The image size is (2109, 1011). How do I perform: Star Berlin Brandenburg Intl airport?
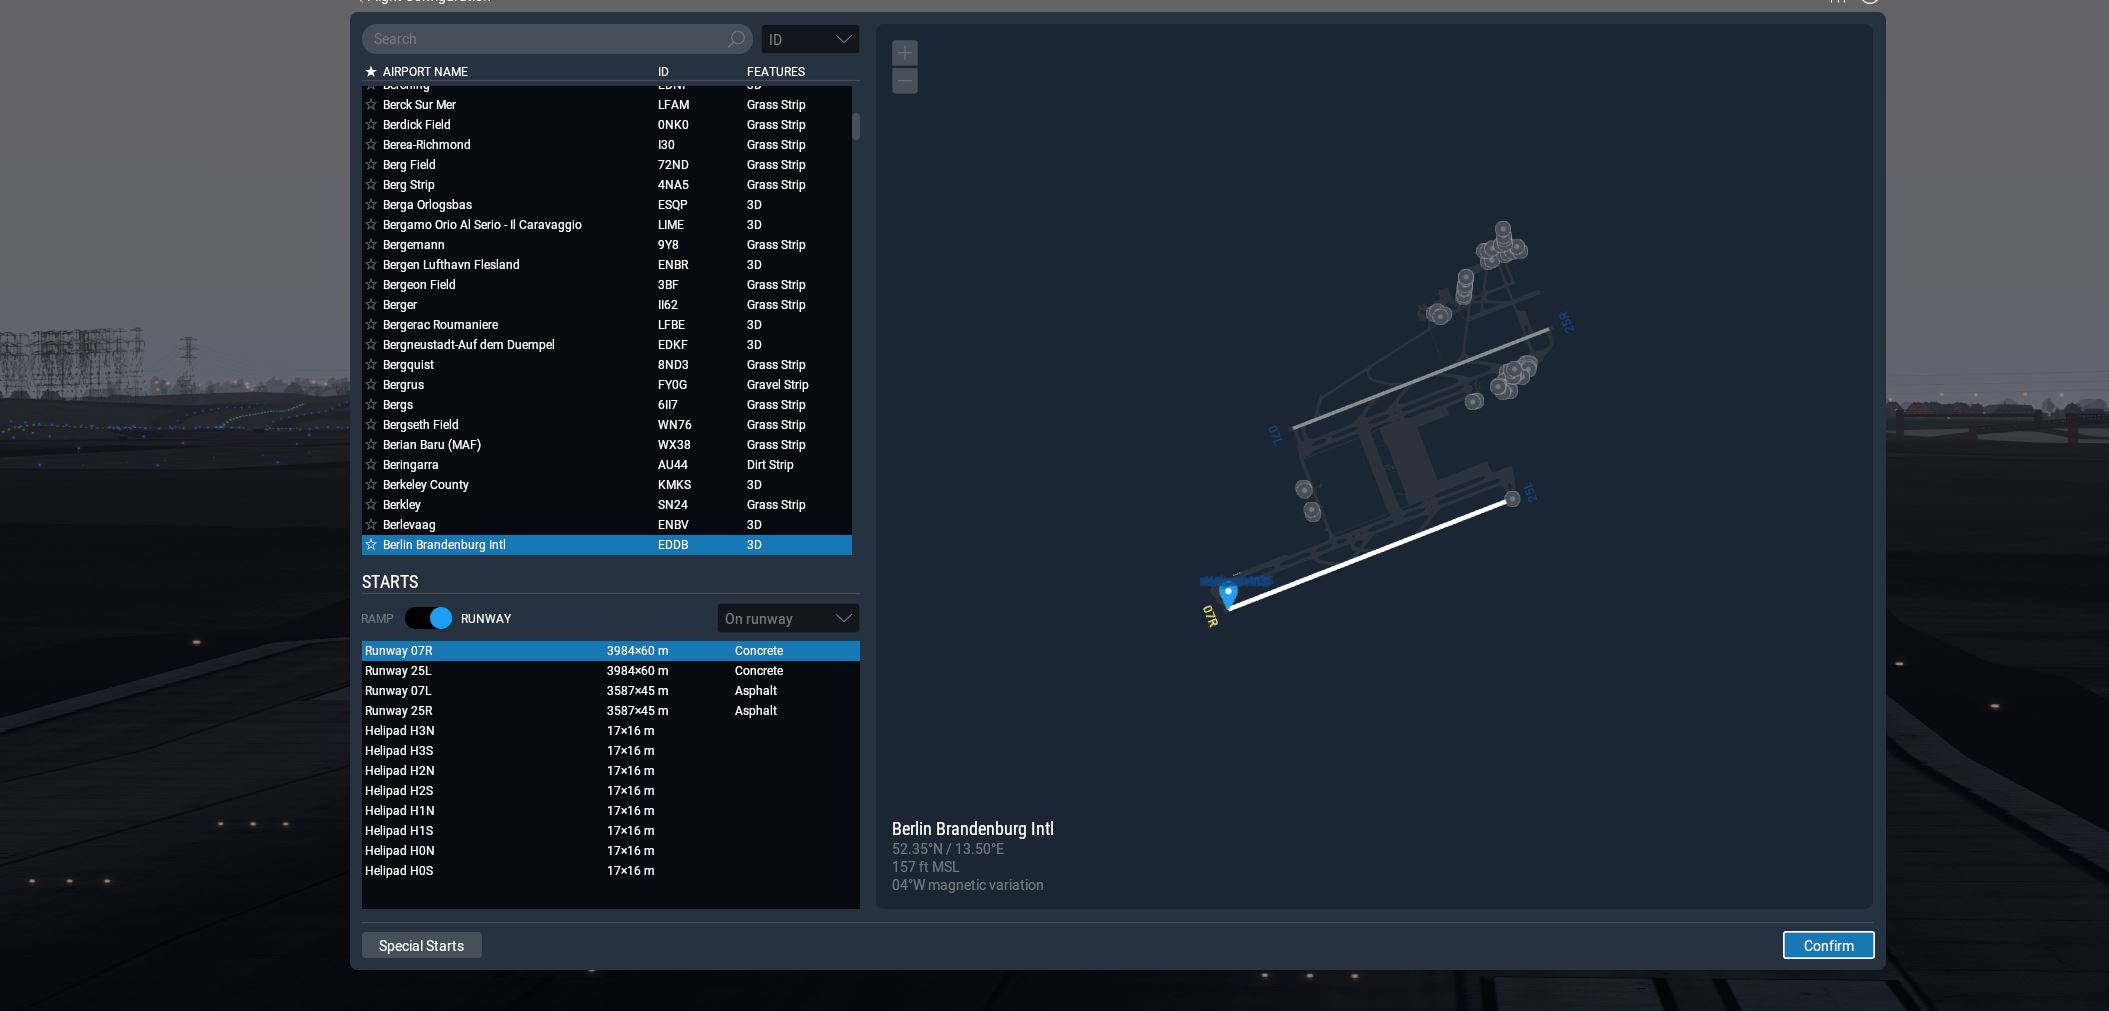pyautogui.click(x=371, y=544)
